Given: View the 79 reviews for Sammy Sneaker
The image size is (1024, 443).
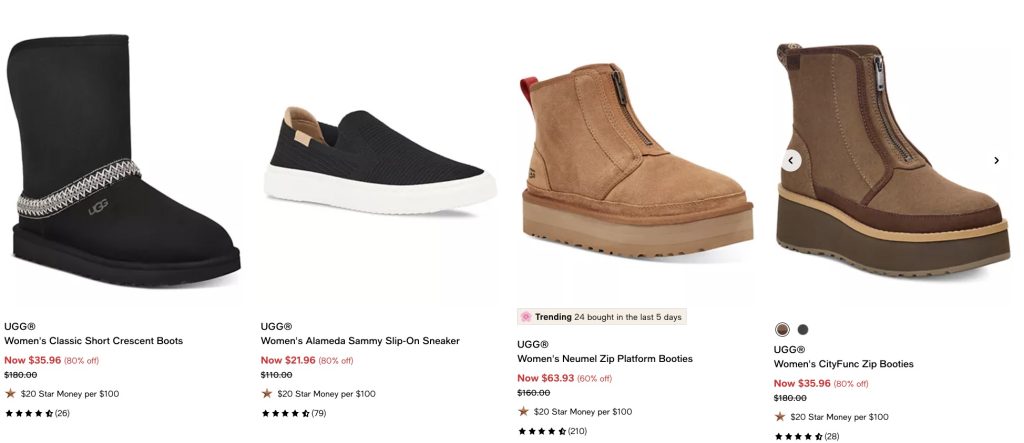Looking at the screenshot, I should (x=318, y=413).
